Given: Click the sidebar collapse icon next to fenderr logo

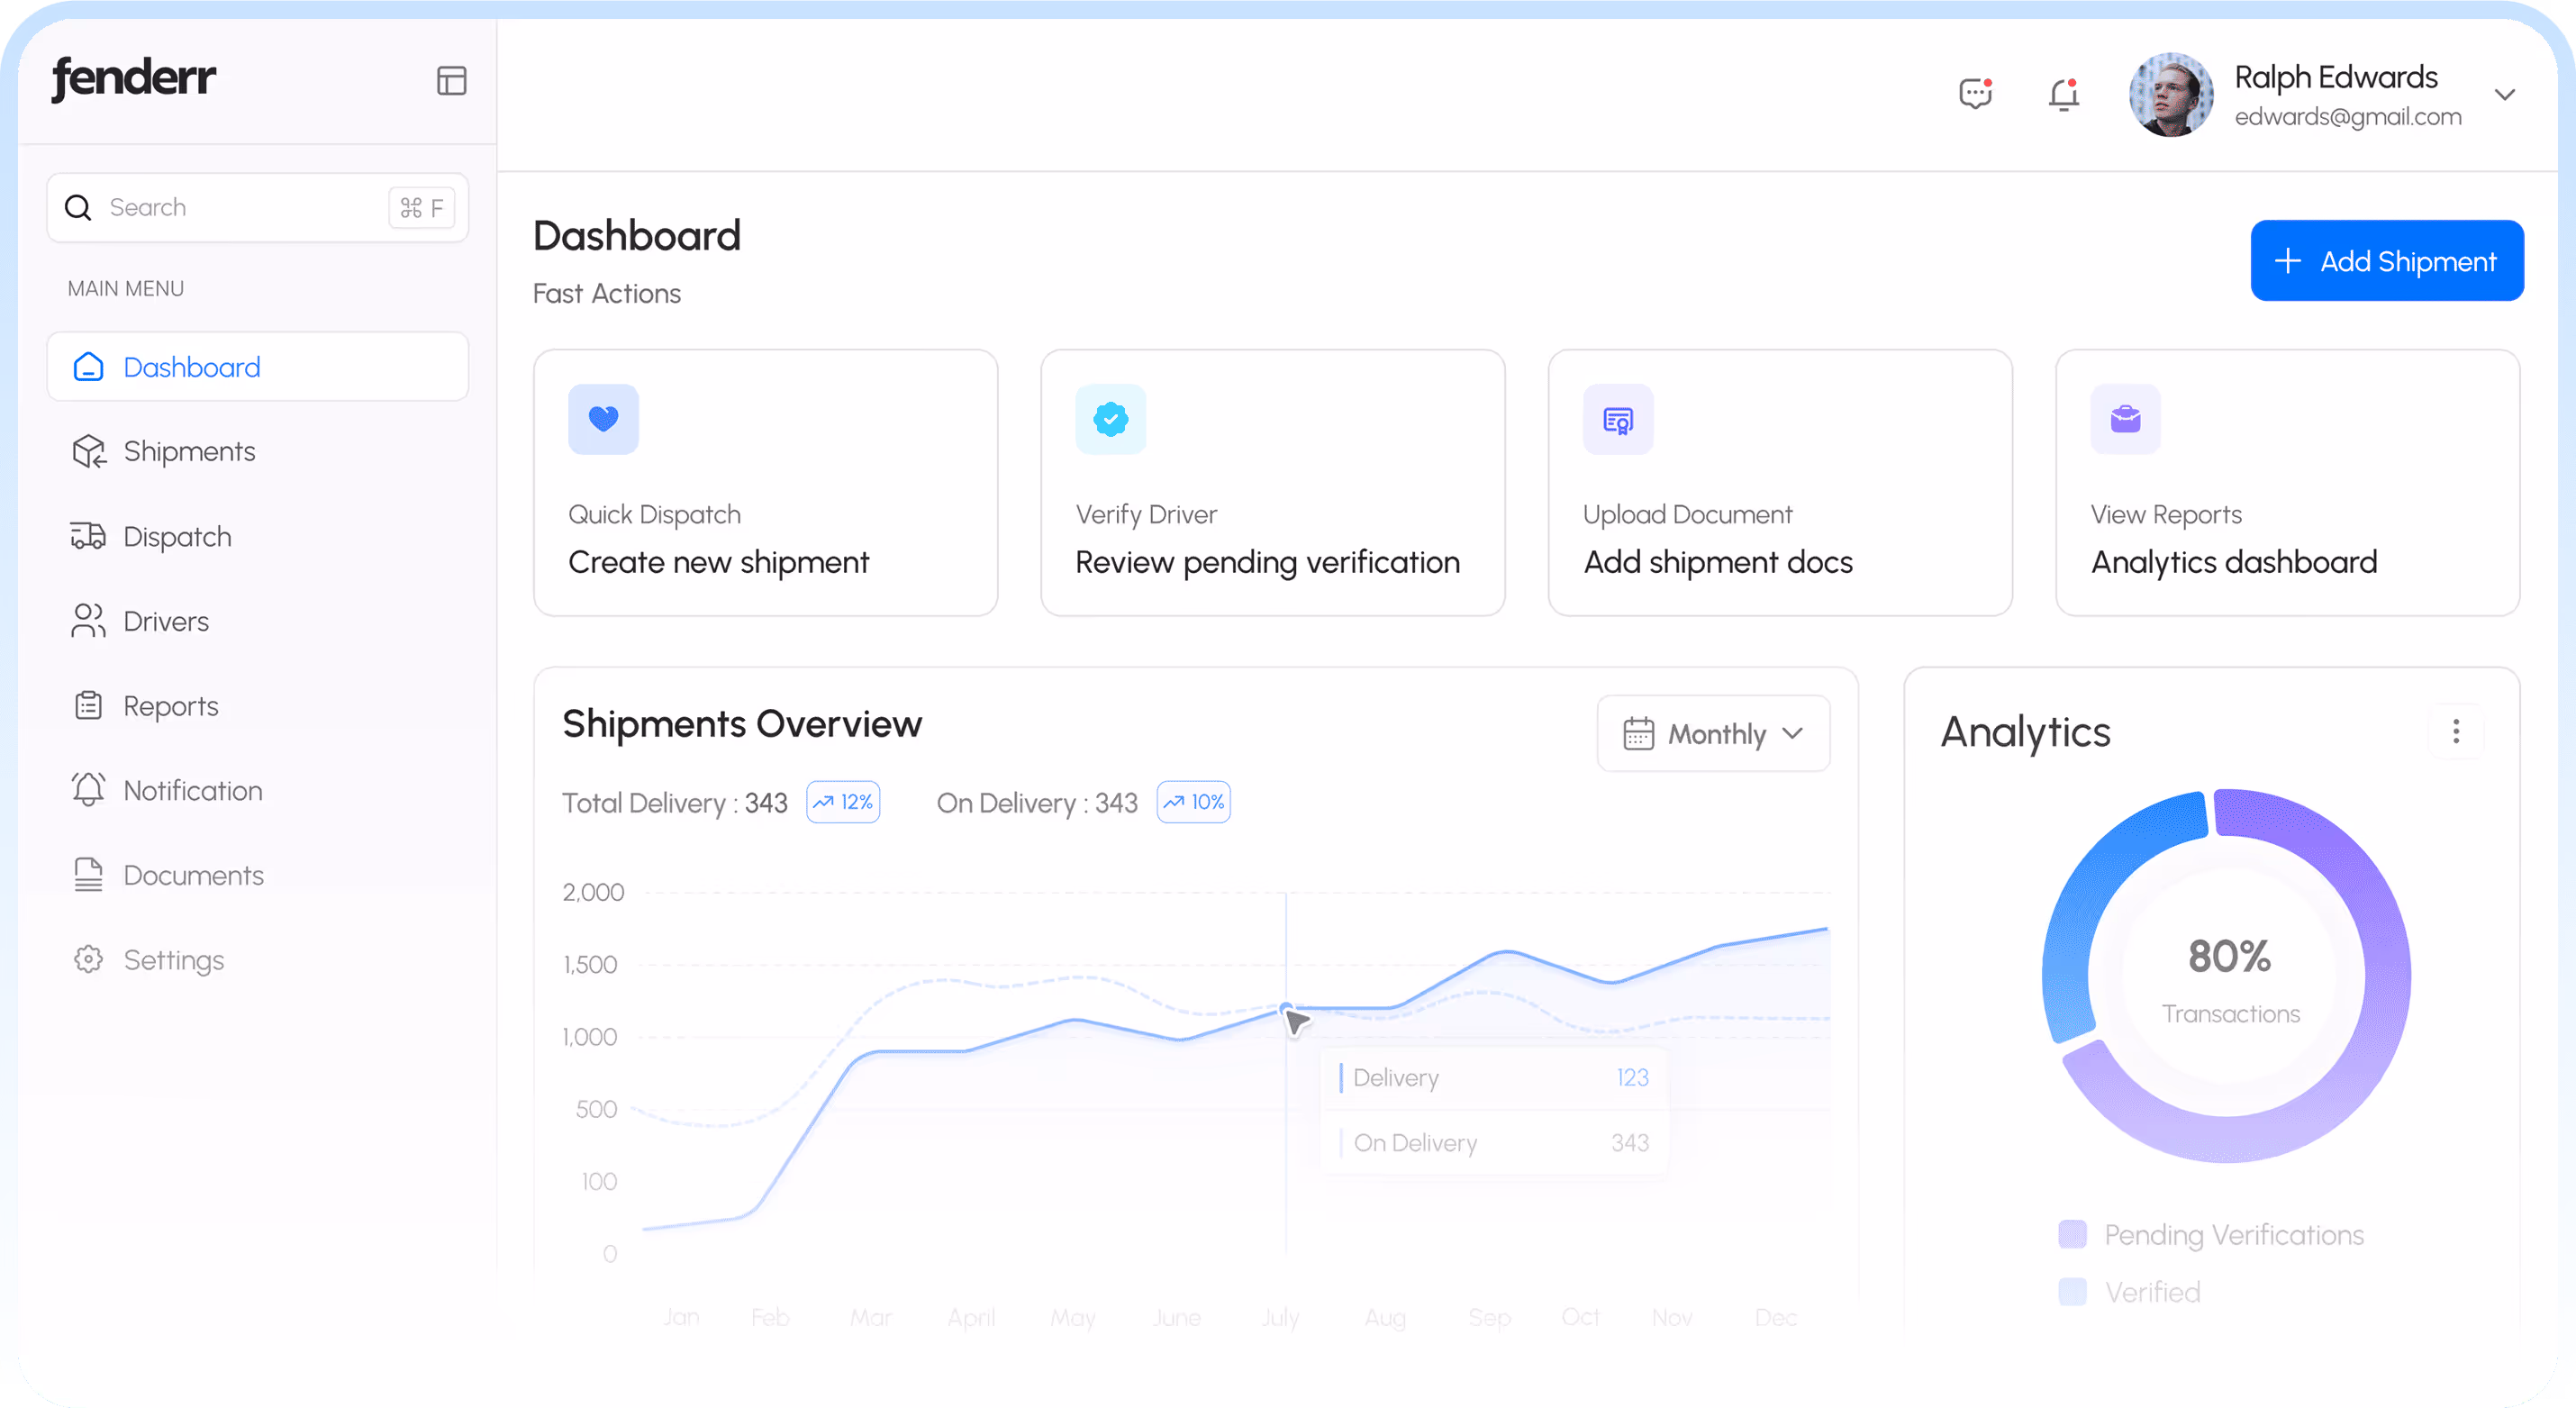Looking at the screenshot, I should click(x=451, y=80).
